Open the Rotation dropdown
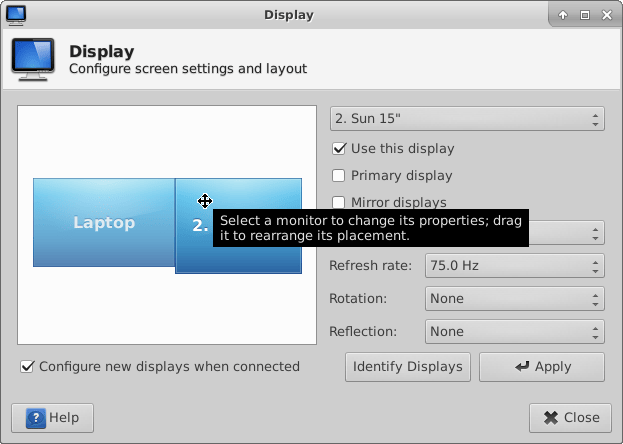This screenshot has width=623, height=444. coord(514,298)
